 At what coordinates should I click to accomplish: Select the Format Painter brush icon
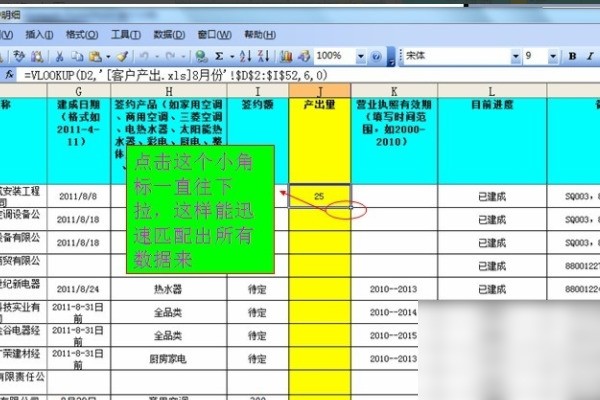pos(122,57)
